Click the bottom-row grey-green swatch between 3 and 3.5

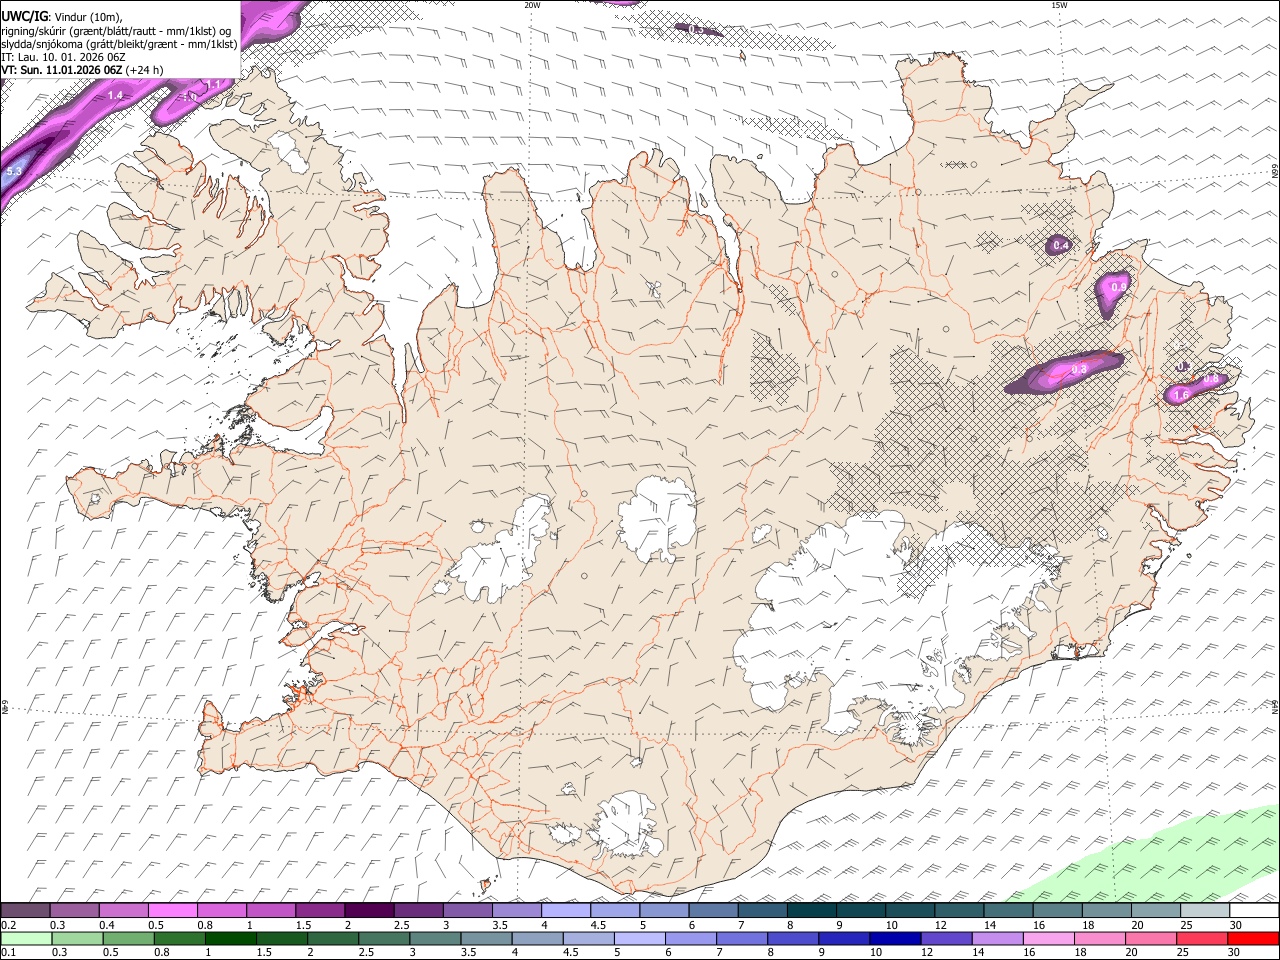(x=436, y=938)
